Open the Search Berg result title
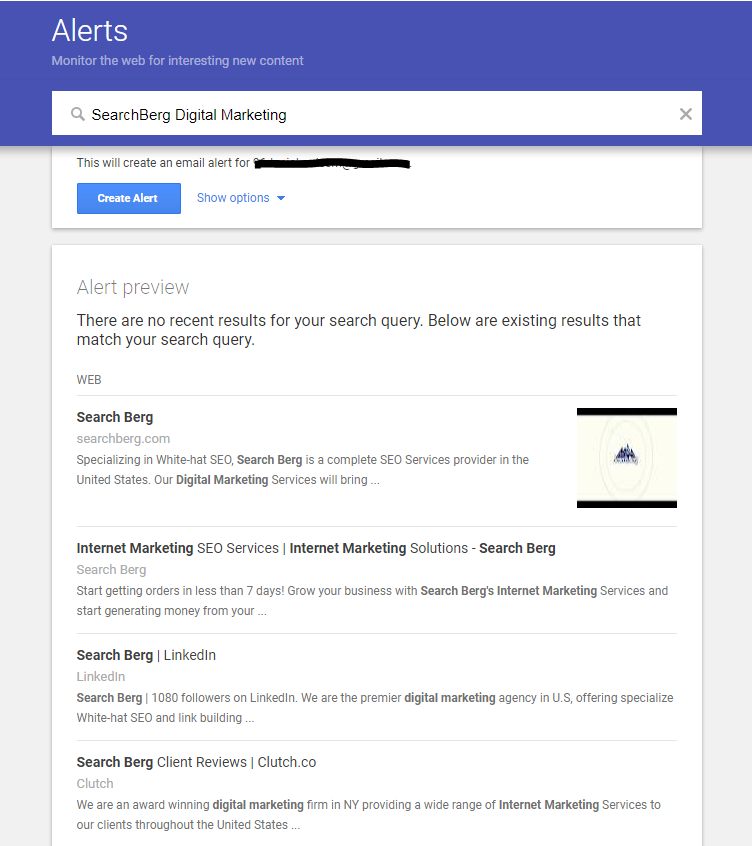Image resolution: width=752 pixels, height=846 pixels. coord(115,417)
